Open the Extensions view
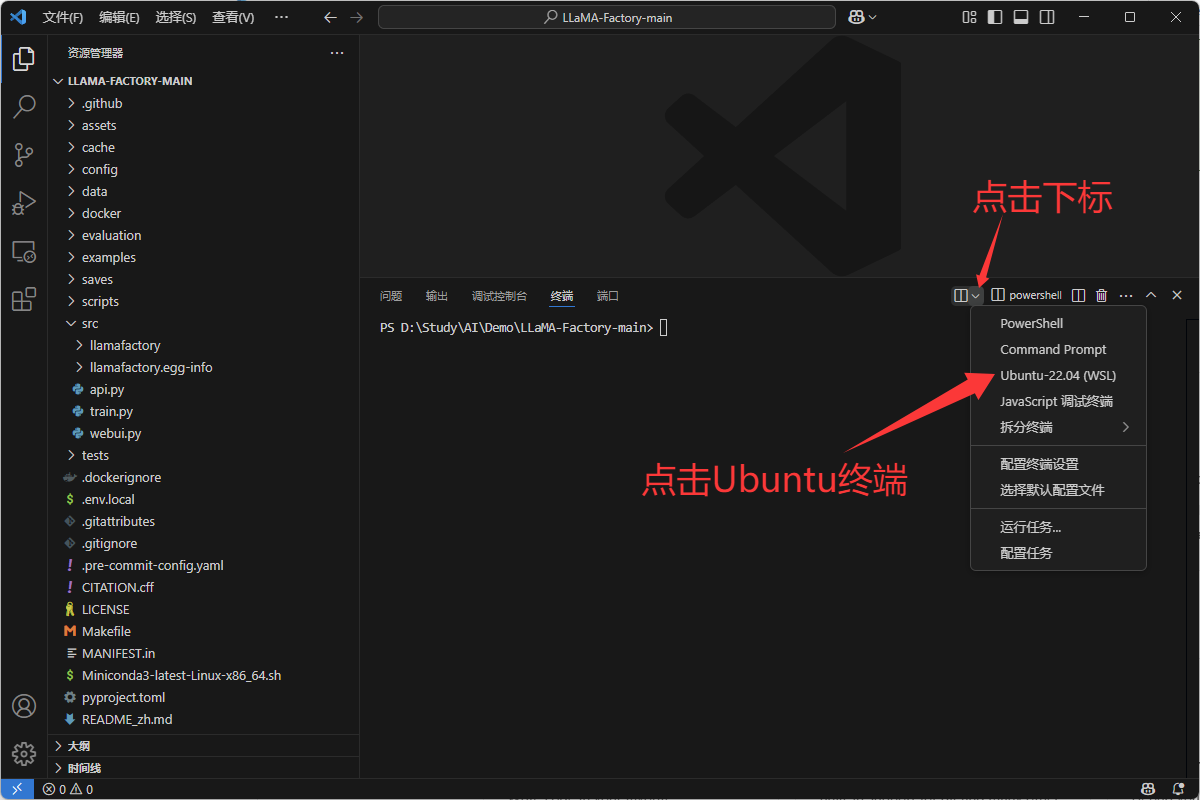This screenshot has height=800, width=1200. pyautogui.click(x=24, y=299)
